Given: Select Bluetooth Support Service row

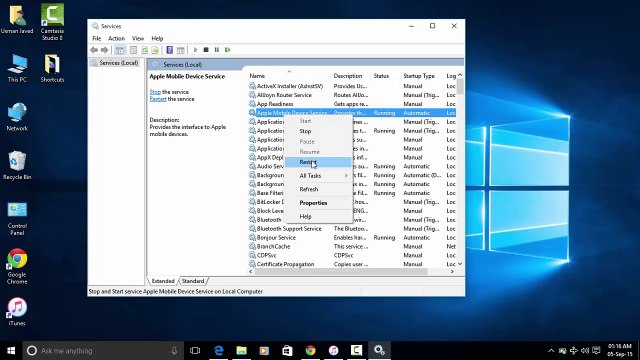Looking at the screenshot, I should pyautogui.click(x=351, y=229).
